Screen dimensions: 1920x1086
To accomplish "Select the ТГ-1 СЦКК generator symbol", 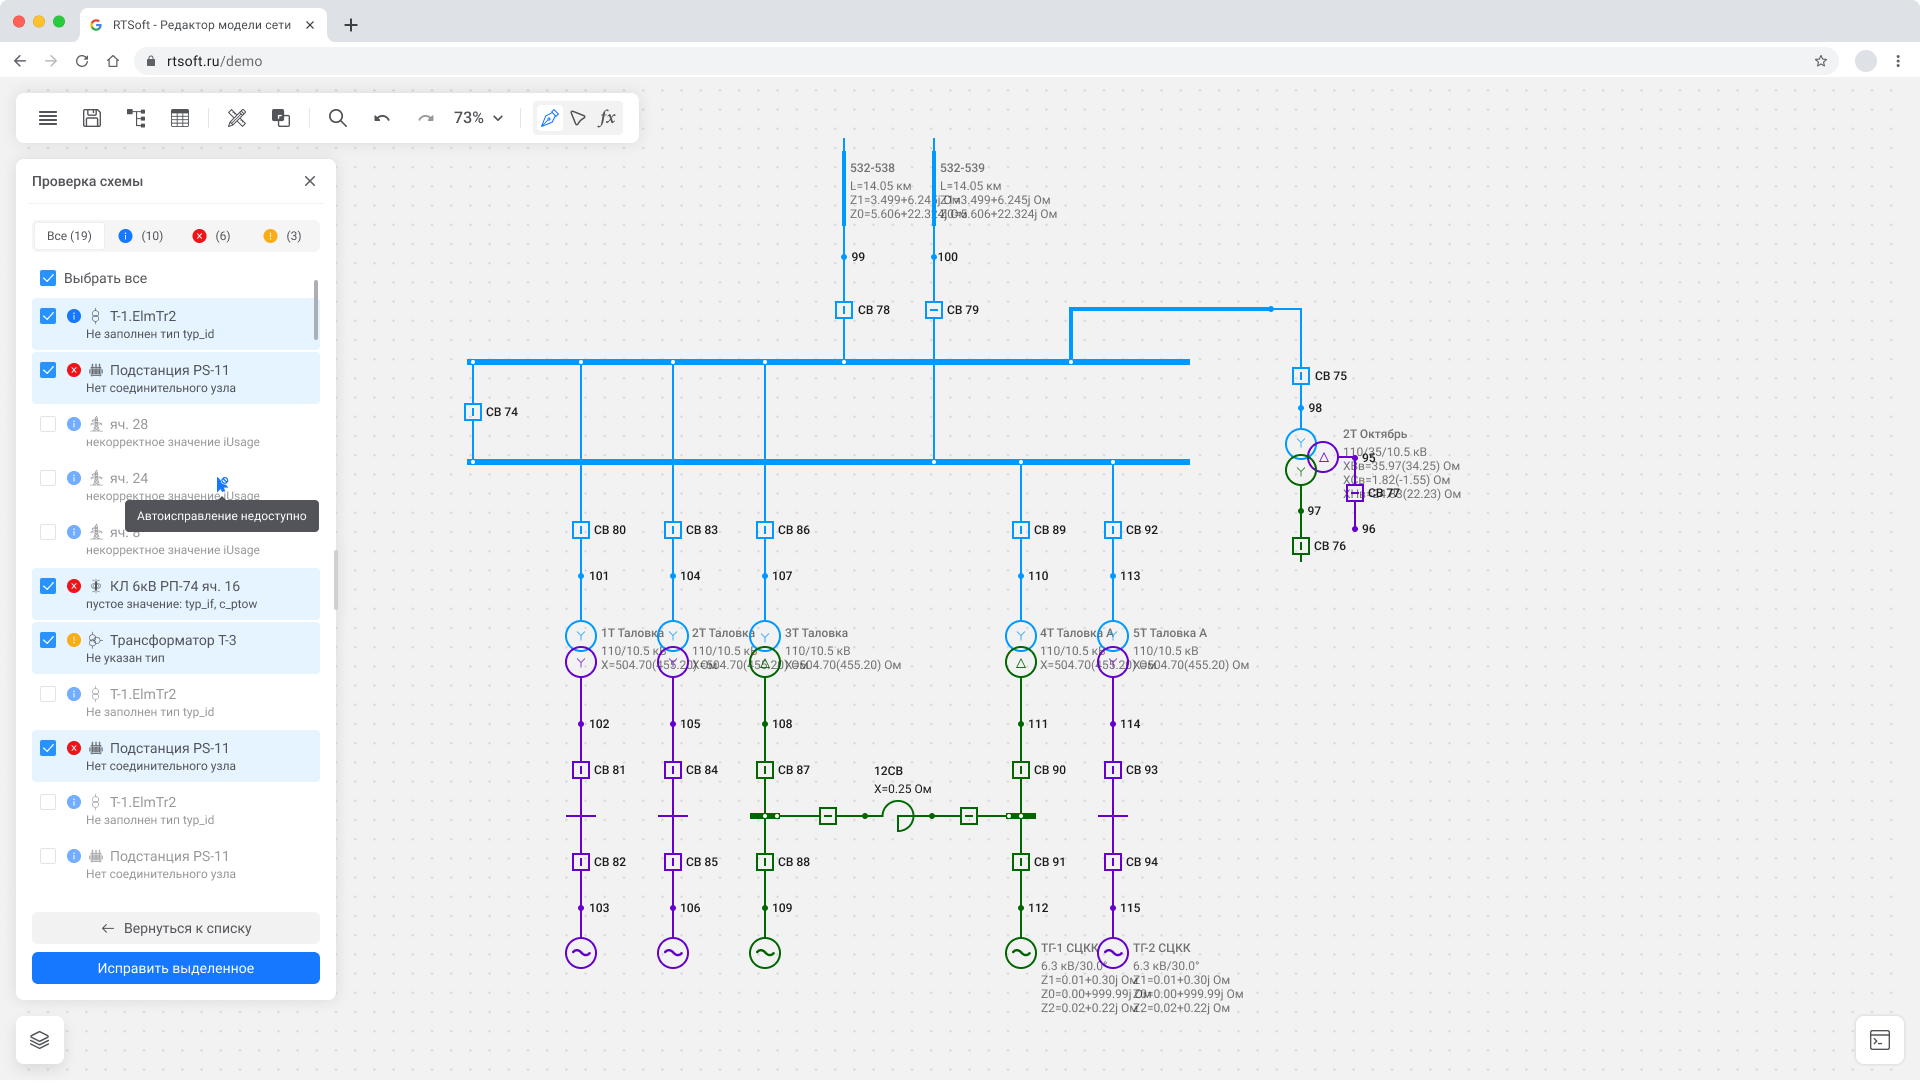I will pyautogui.click(x=1021, y=953).
